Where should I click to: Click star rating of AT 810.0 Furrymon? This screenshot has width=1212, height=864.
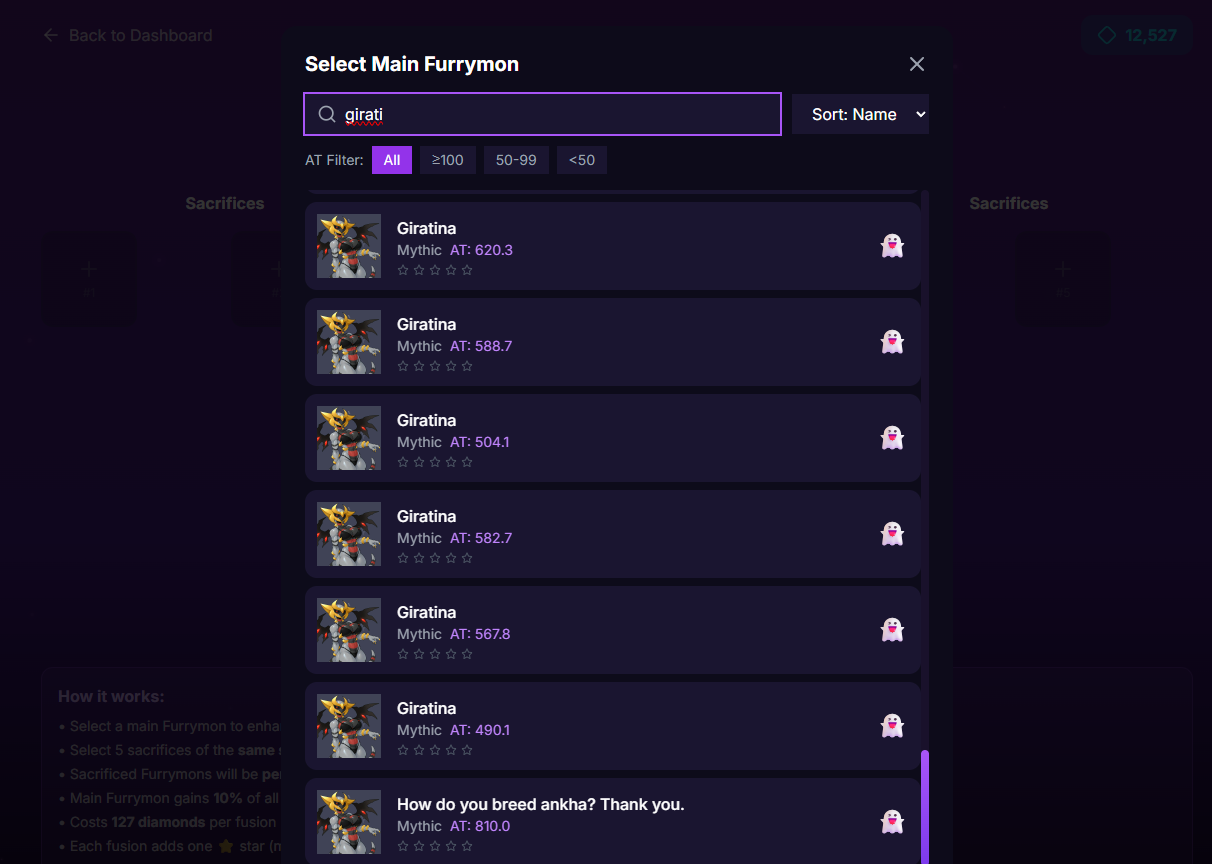click(x=435, y=846)
